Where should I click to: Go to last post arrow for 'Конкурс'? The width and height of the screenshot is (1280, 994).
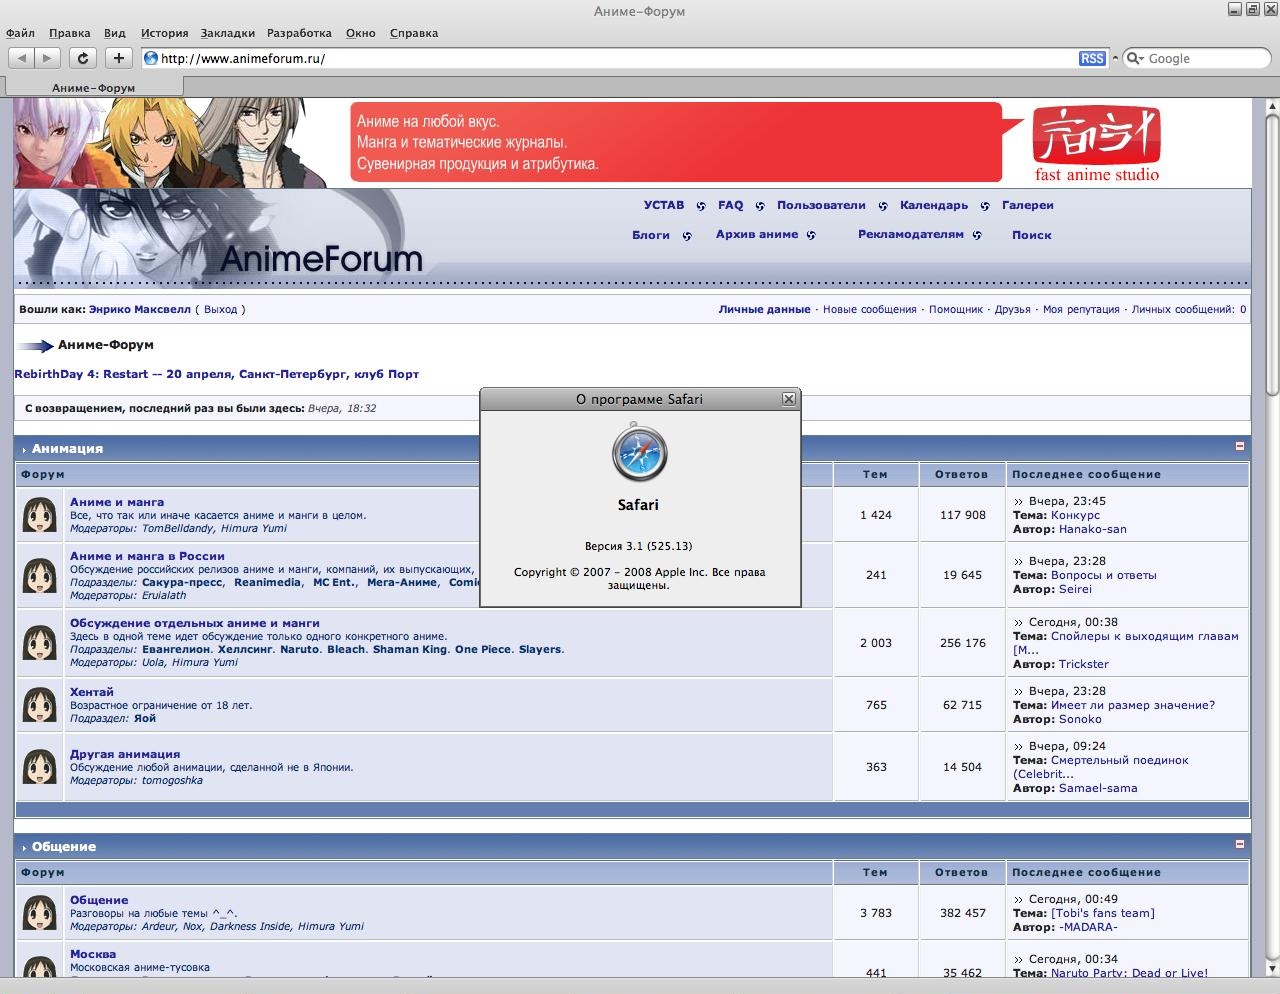click(x=1019, y=502)
